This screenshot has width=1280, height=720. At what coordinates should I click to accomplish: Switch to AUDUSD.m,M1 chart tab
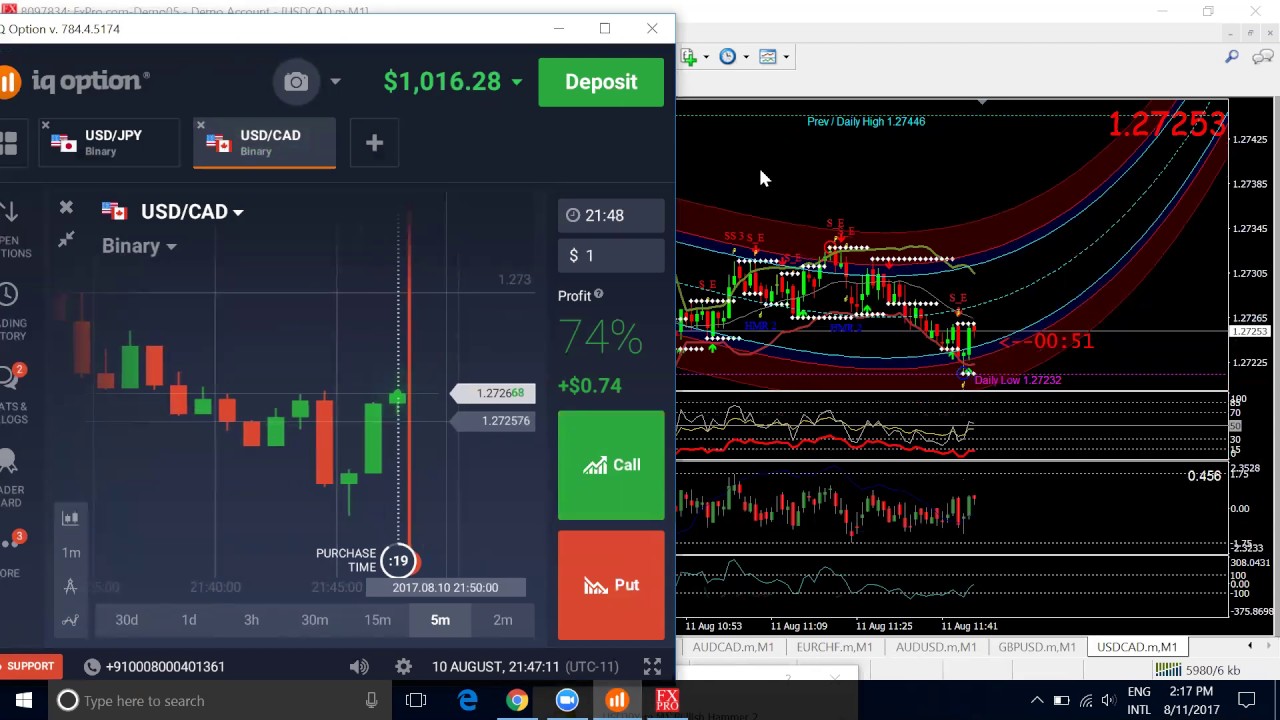pos(936,647)
